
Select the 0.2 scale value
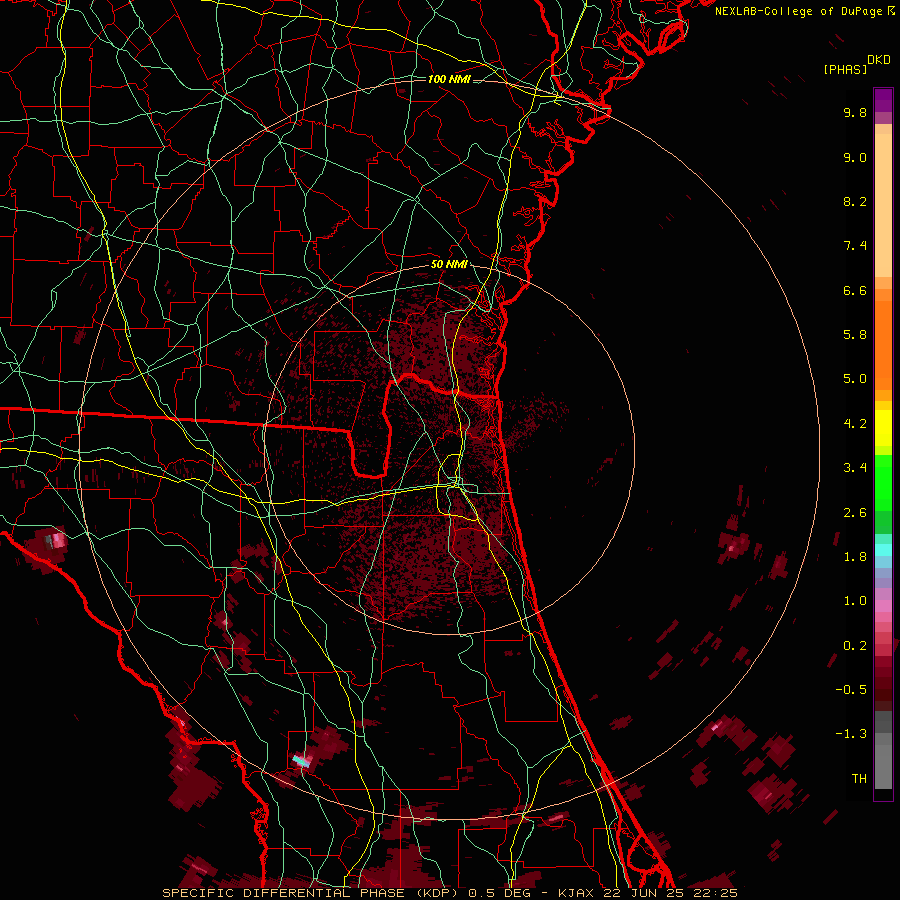[x=855, y=646]
